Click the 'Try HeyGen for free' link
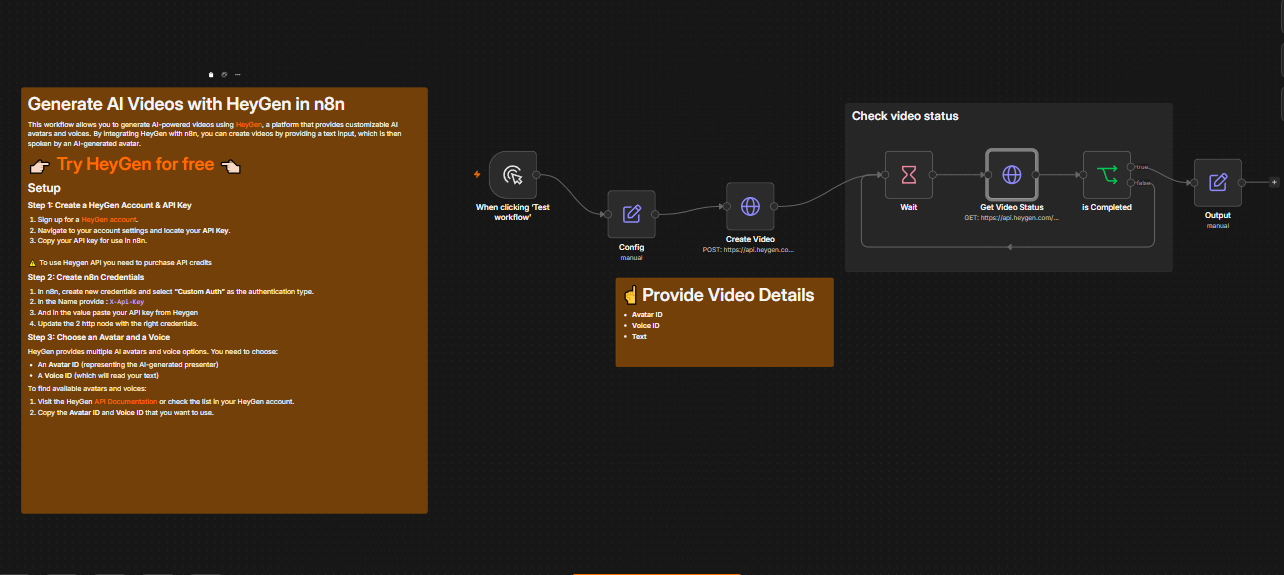The height and width of the screenshot is (575, 1284). (x=135, y=164)
